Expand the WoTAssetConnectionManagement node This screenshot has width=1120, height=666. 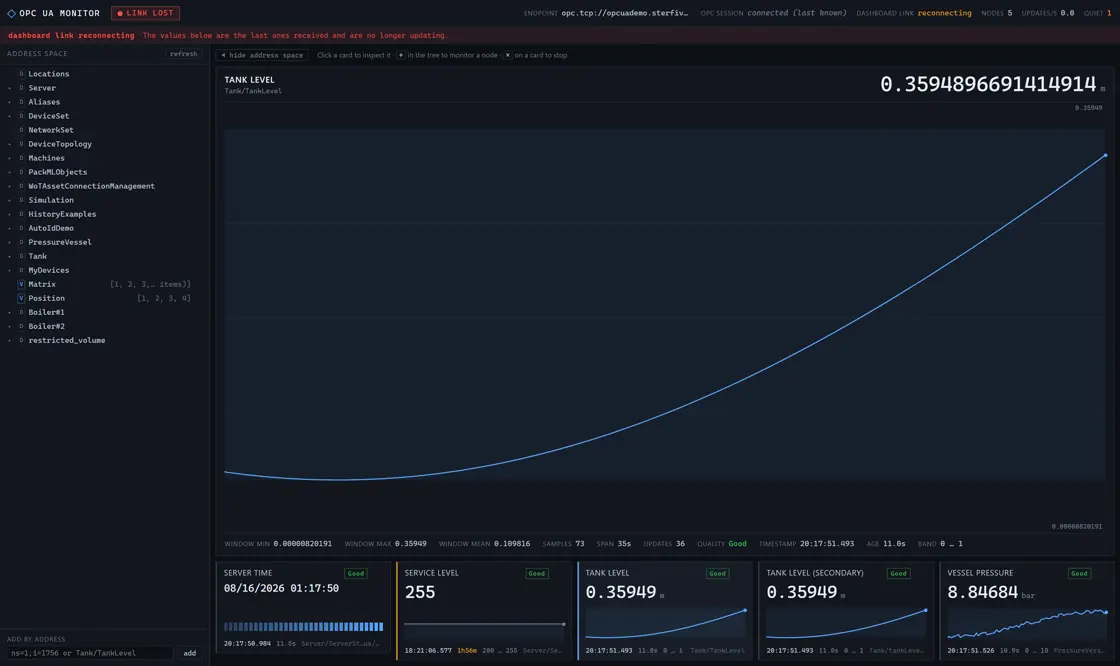pyautogui.click(x=9, y=187)
